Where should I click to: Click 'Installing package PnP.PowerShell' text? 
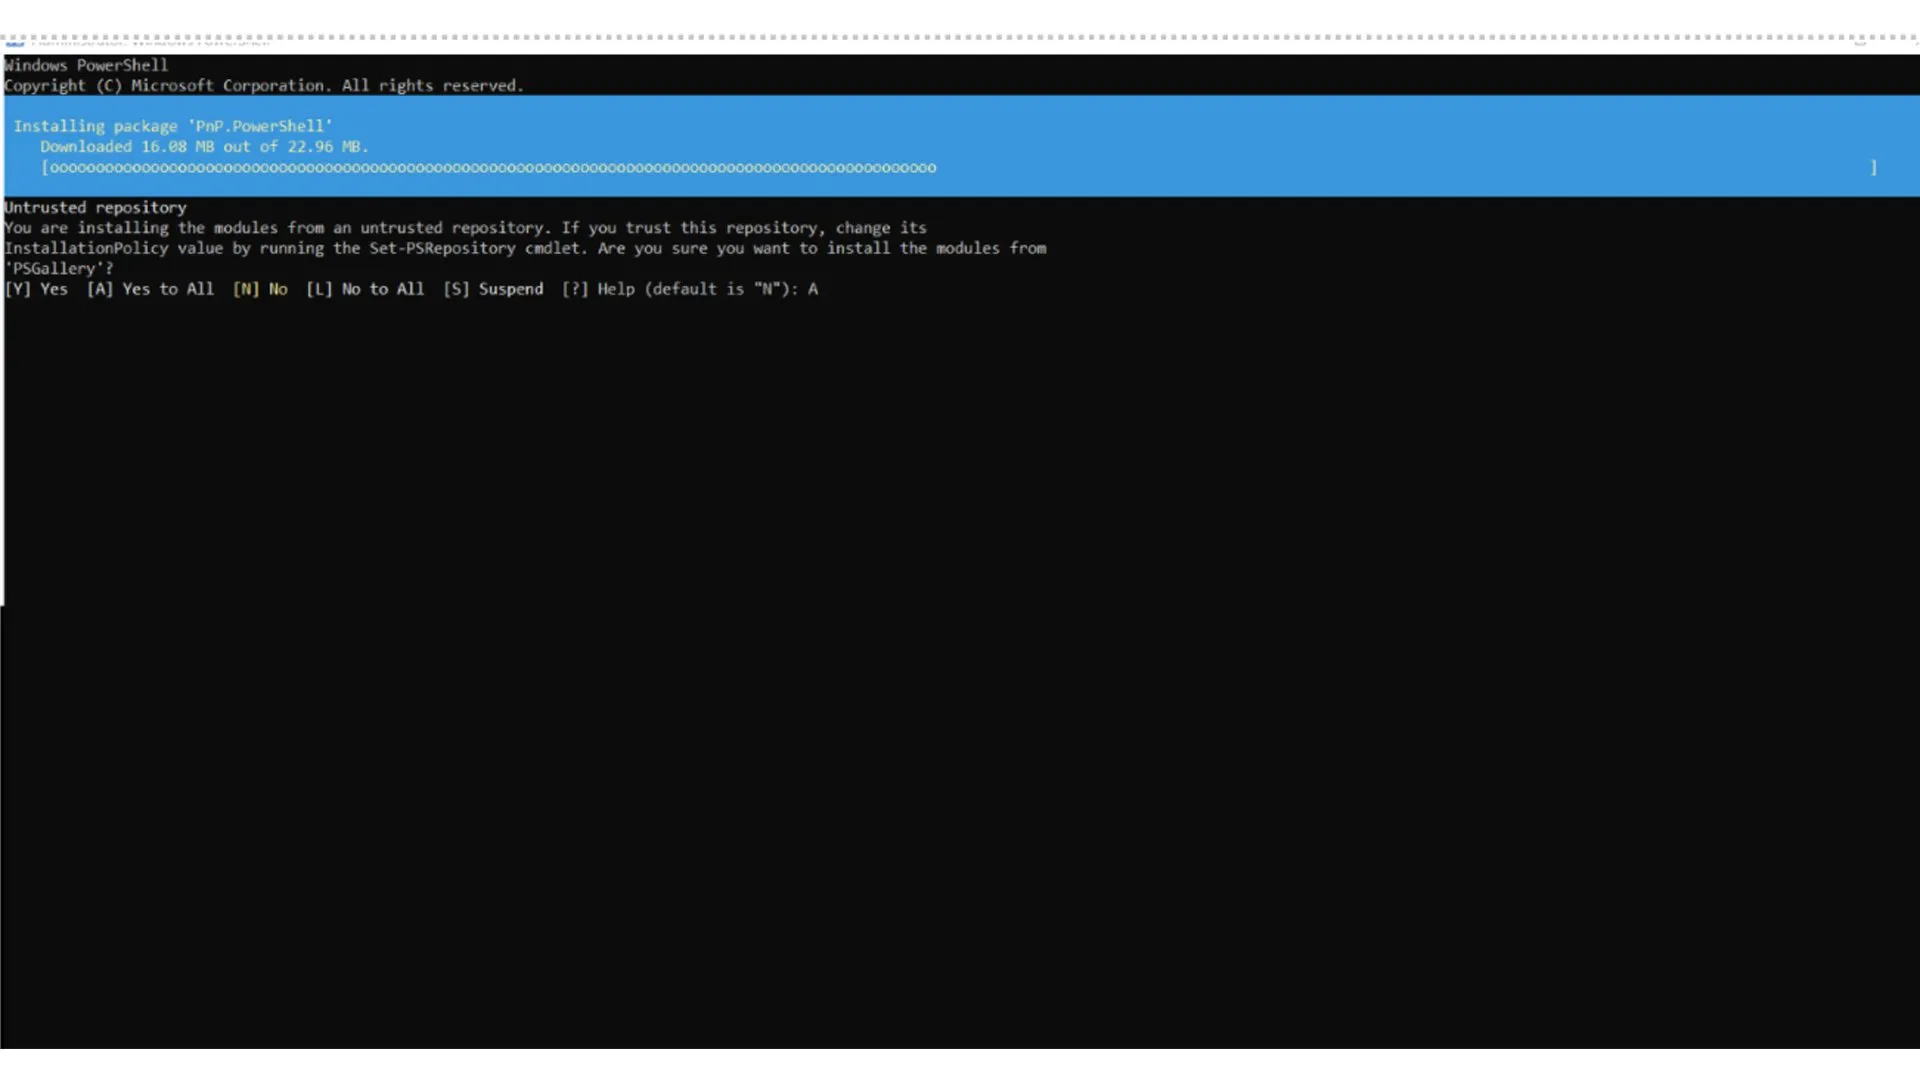tap(172, 126)
